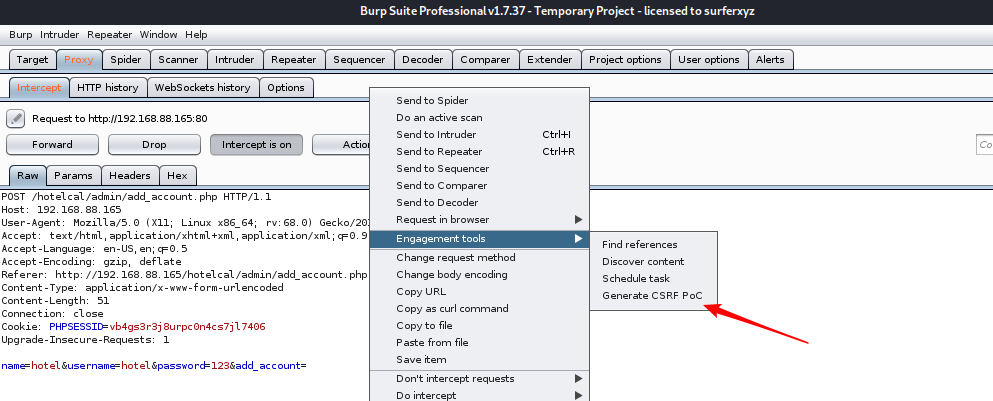Toggle the Intercept is on button
This screenshot has width=993, height=401.
256,144
